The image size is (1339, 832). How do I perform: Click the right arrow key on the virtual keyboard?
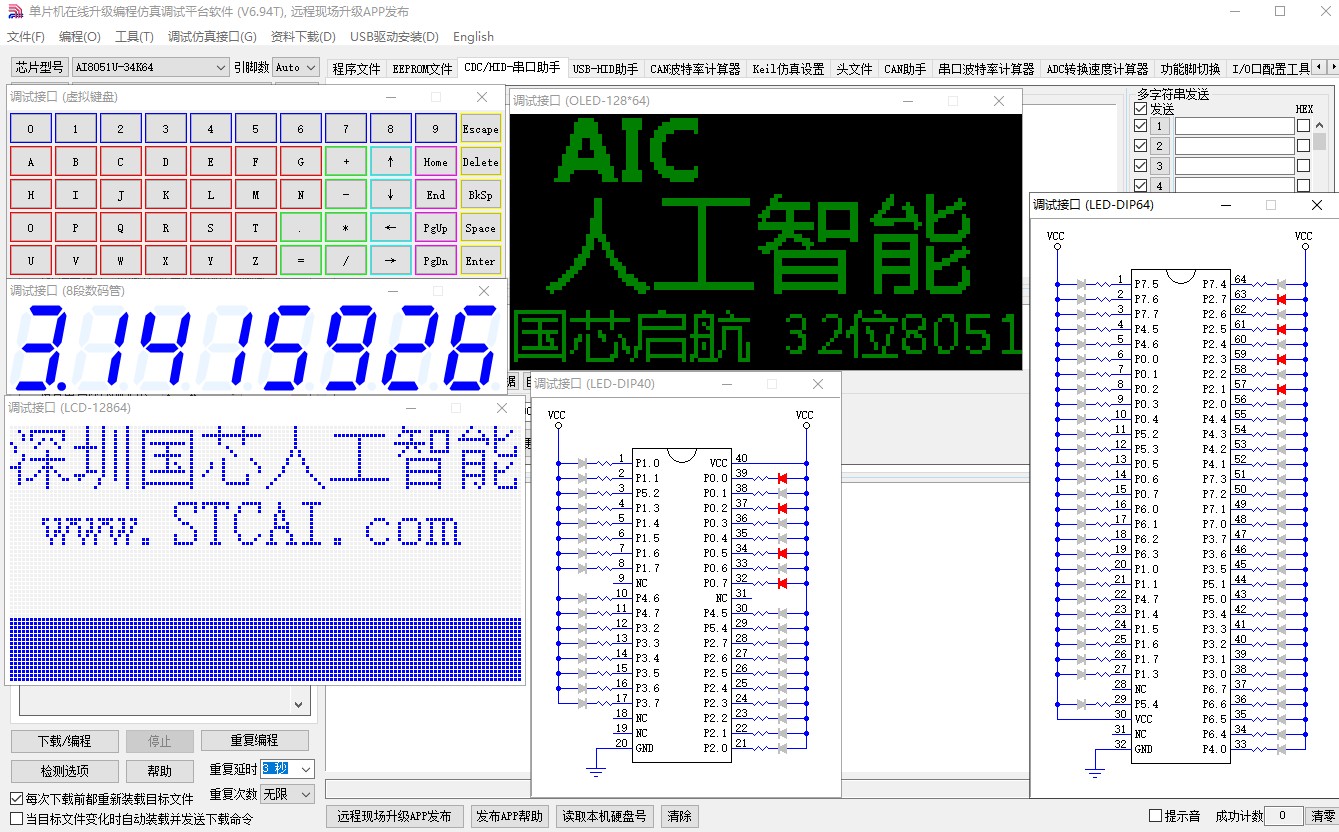pos(390,261)
